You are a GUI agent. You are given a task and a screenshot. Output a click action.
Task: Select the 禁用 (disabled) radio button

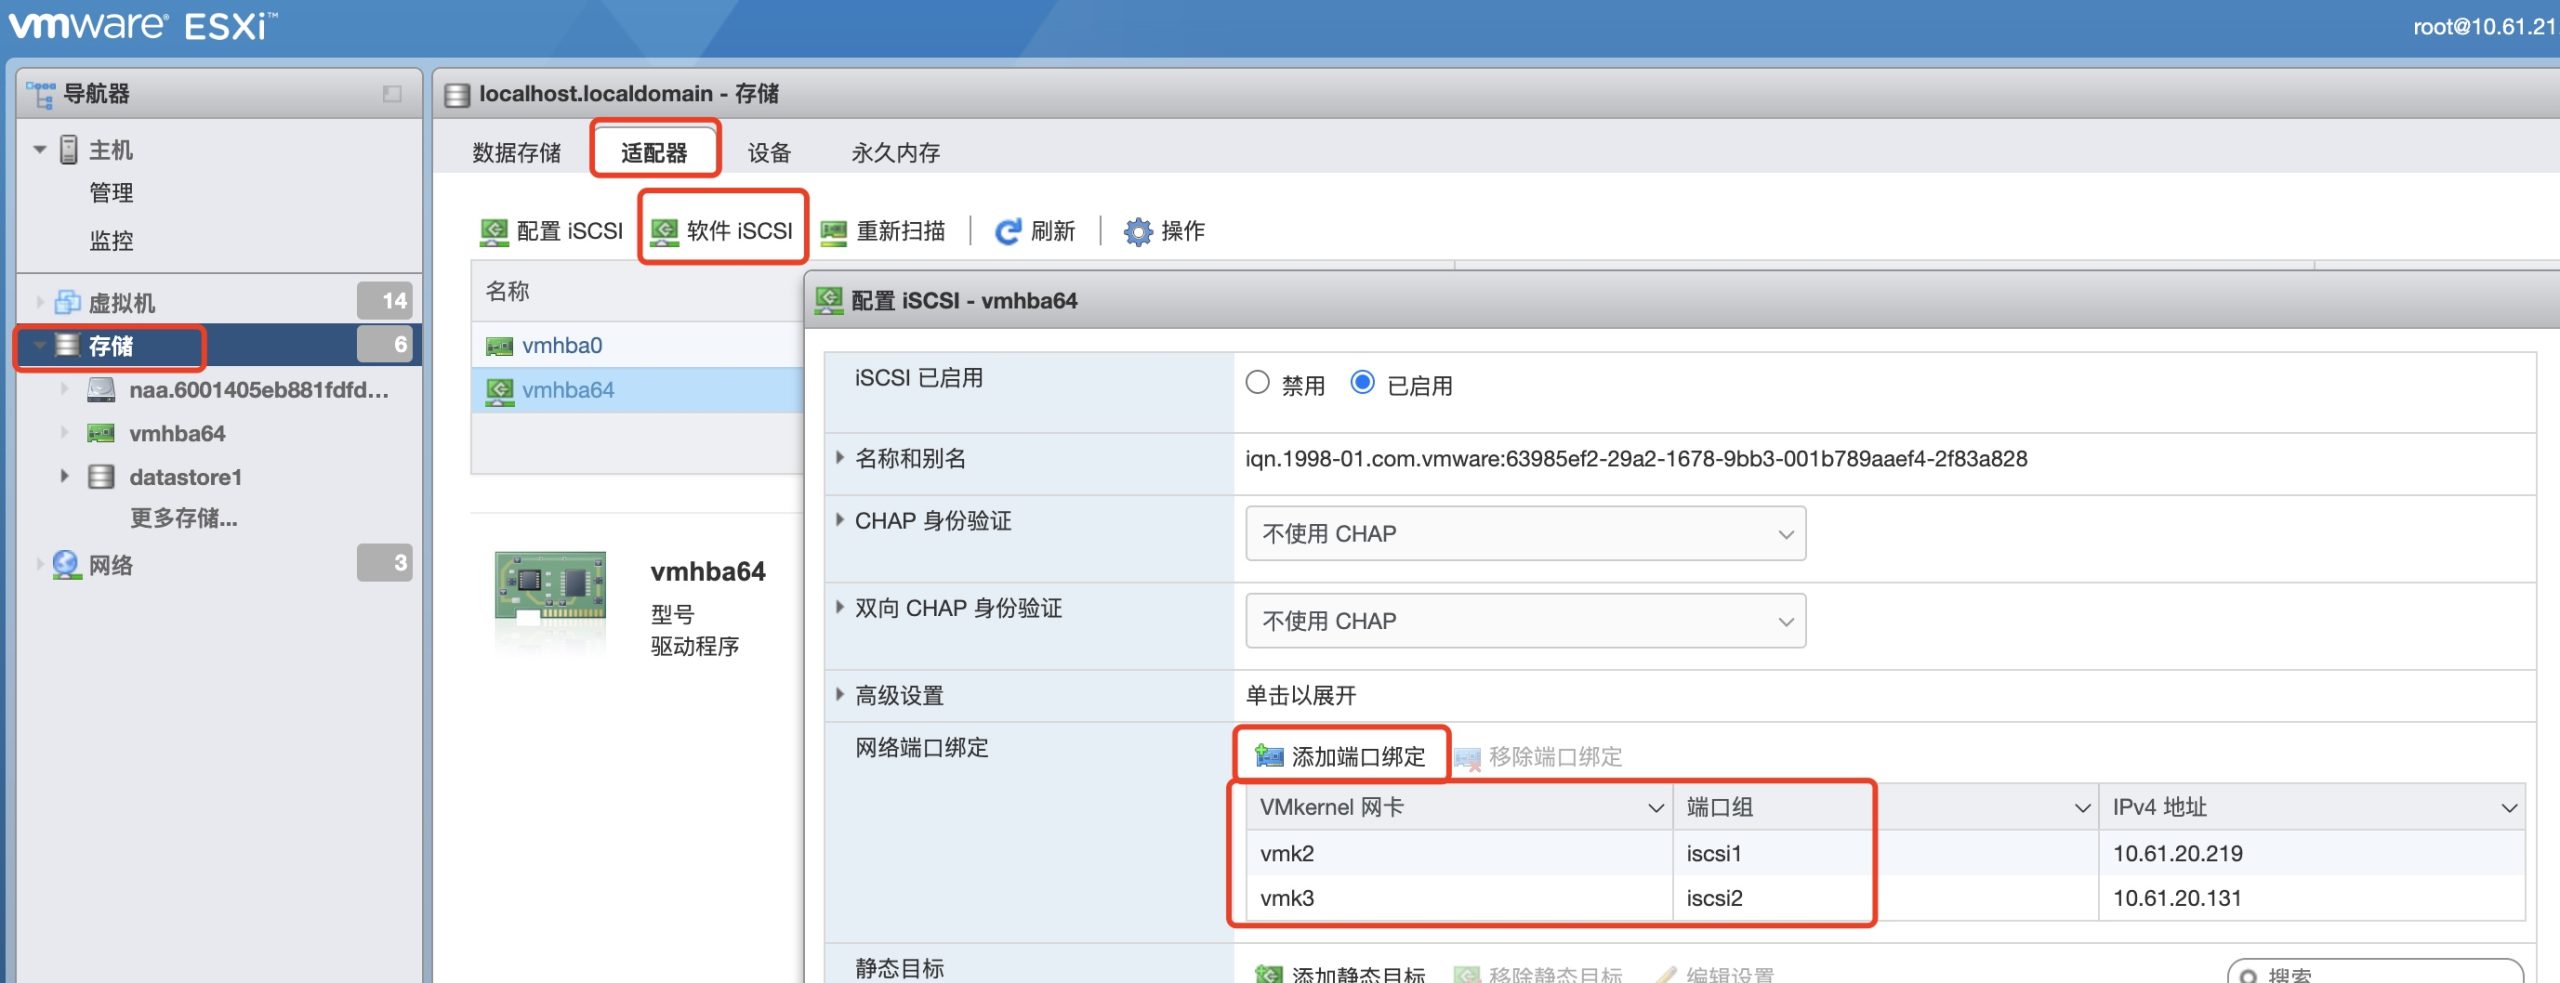(1257, 383)
